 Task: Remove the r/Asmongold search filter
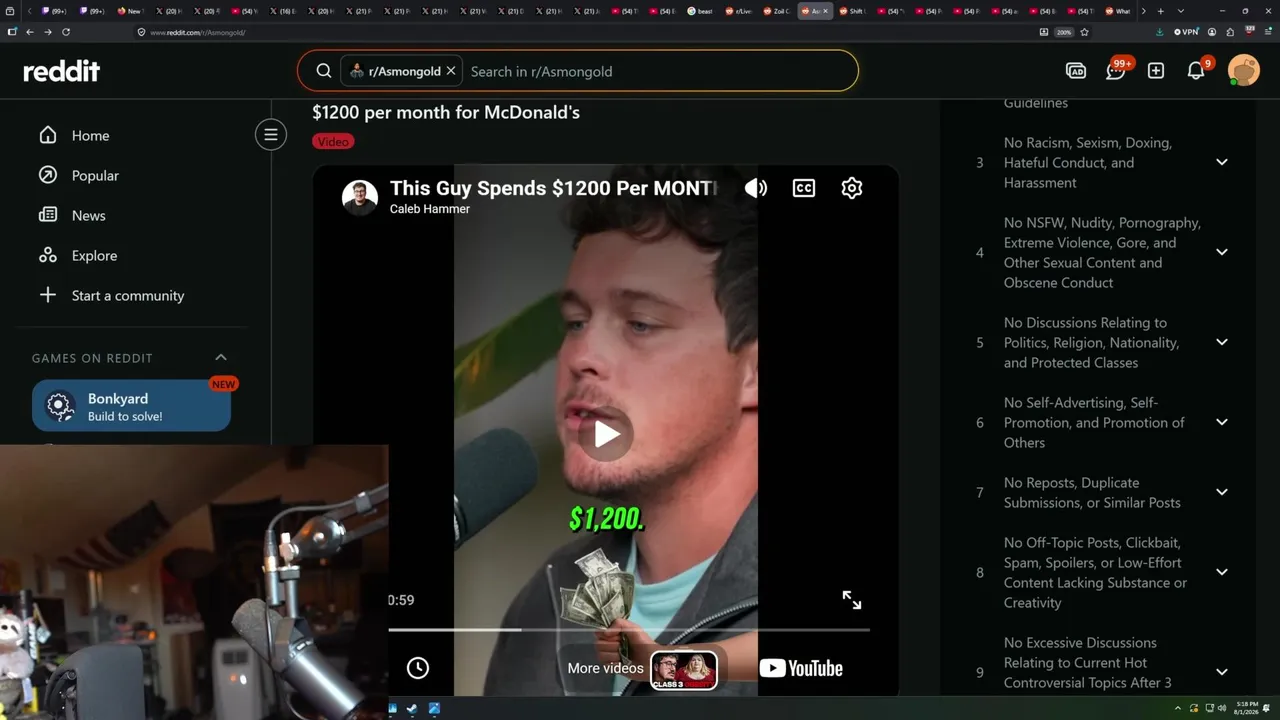pos(451,71)
